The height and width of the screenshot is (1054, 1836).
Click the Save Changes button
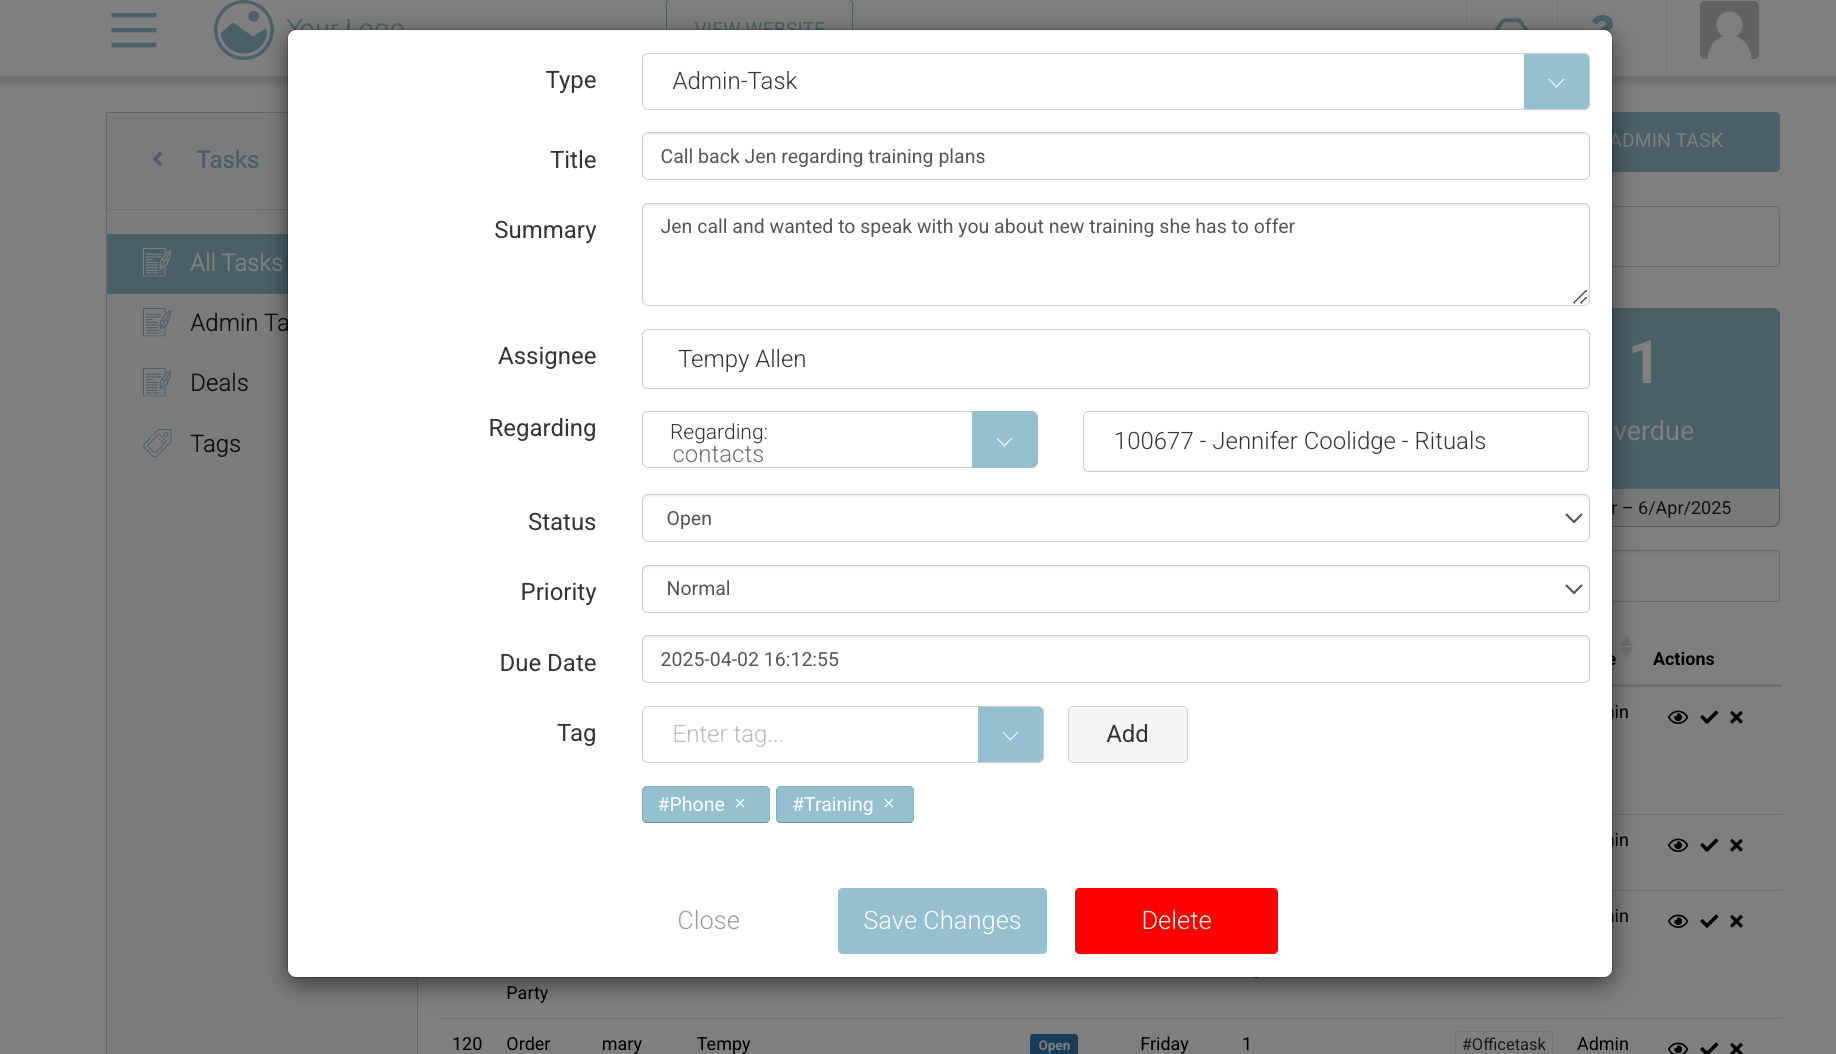pos(942,921)
